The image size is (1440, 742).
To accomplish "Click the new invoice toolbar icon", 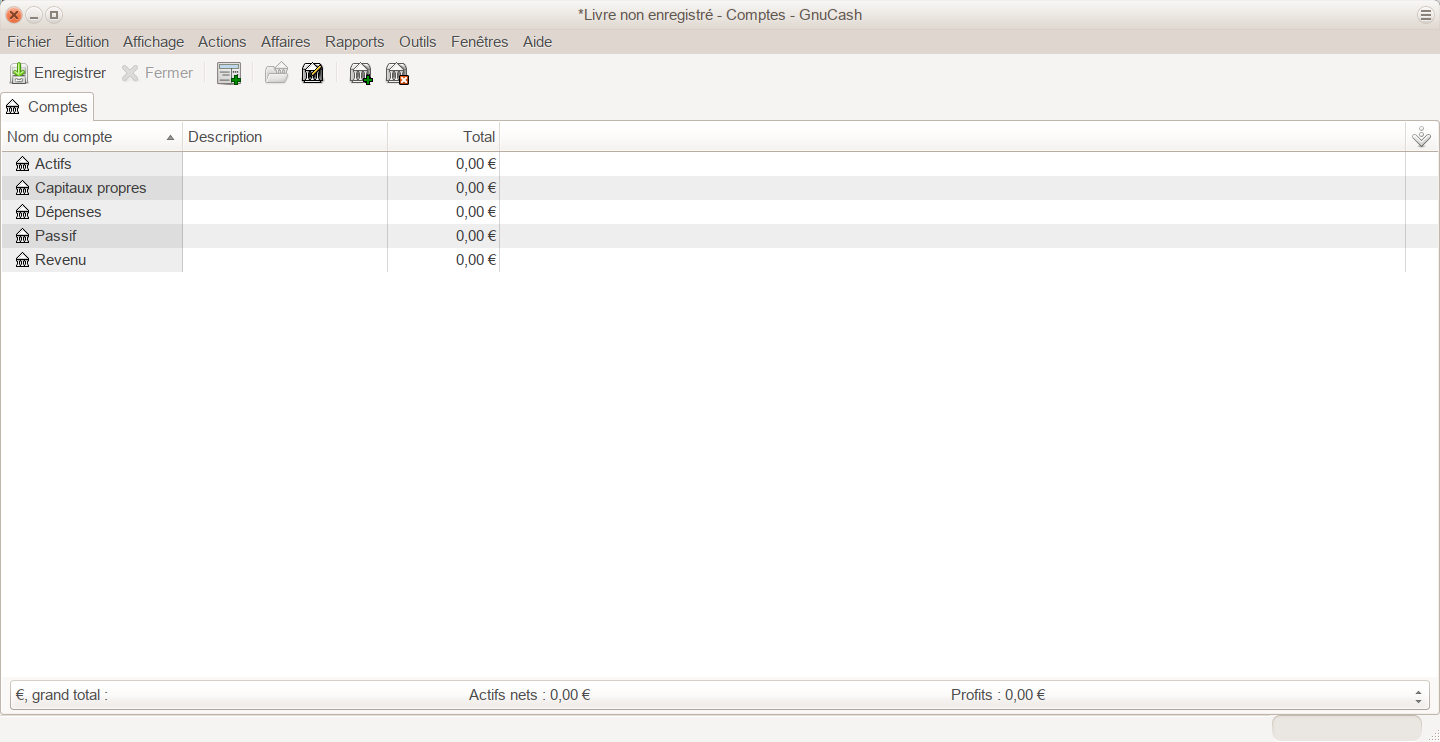I will pos(229,73).
